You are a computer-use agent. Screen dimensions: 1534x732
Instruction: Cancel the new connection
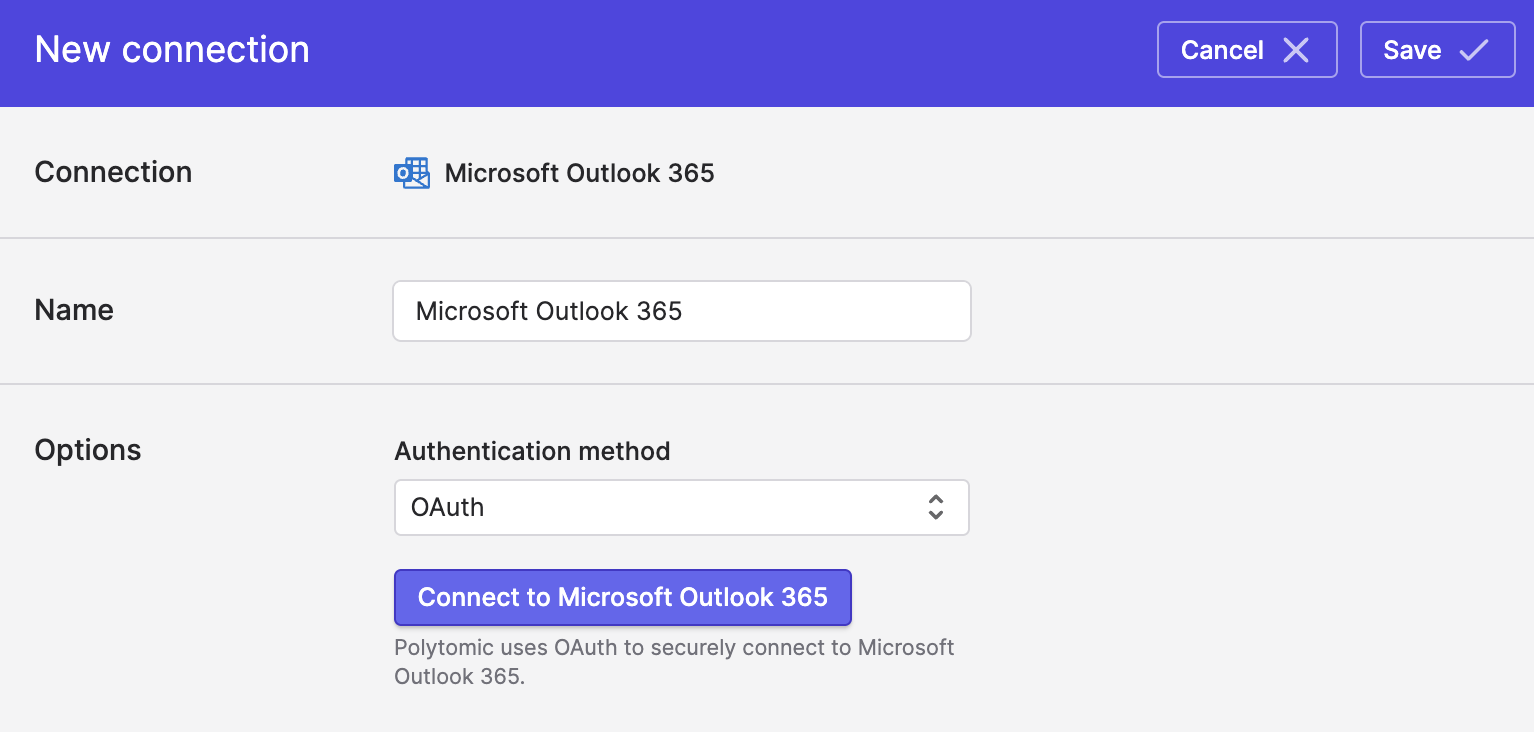pos(1247,50)
